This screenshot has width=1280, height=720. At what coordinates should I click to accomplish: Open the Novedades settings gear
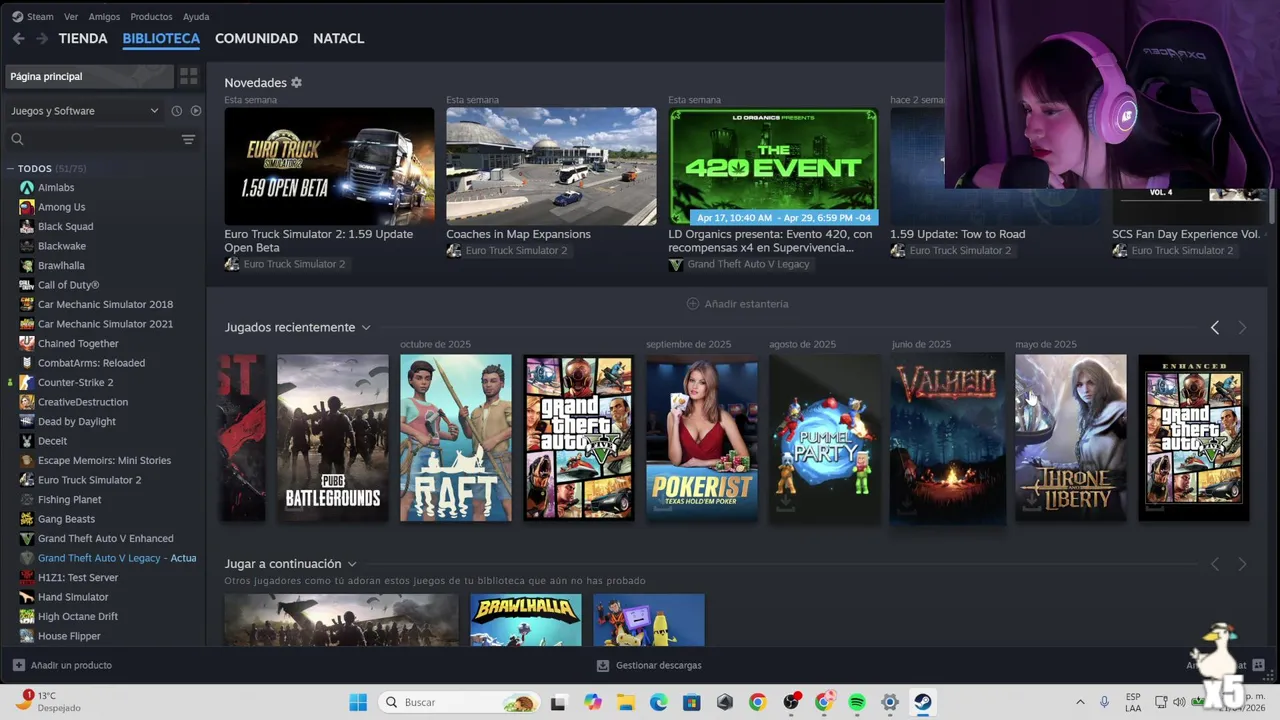[x=296, y=83]
